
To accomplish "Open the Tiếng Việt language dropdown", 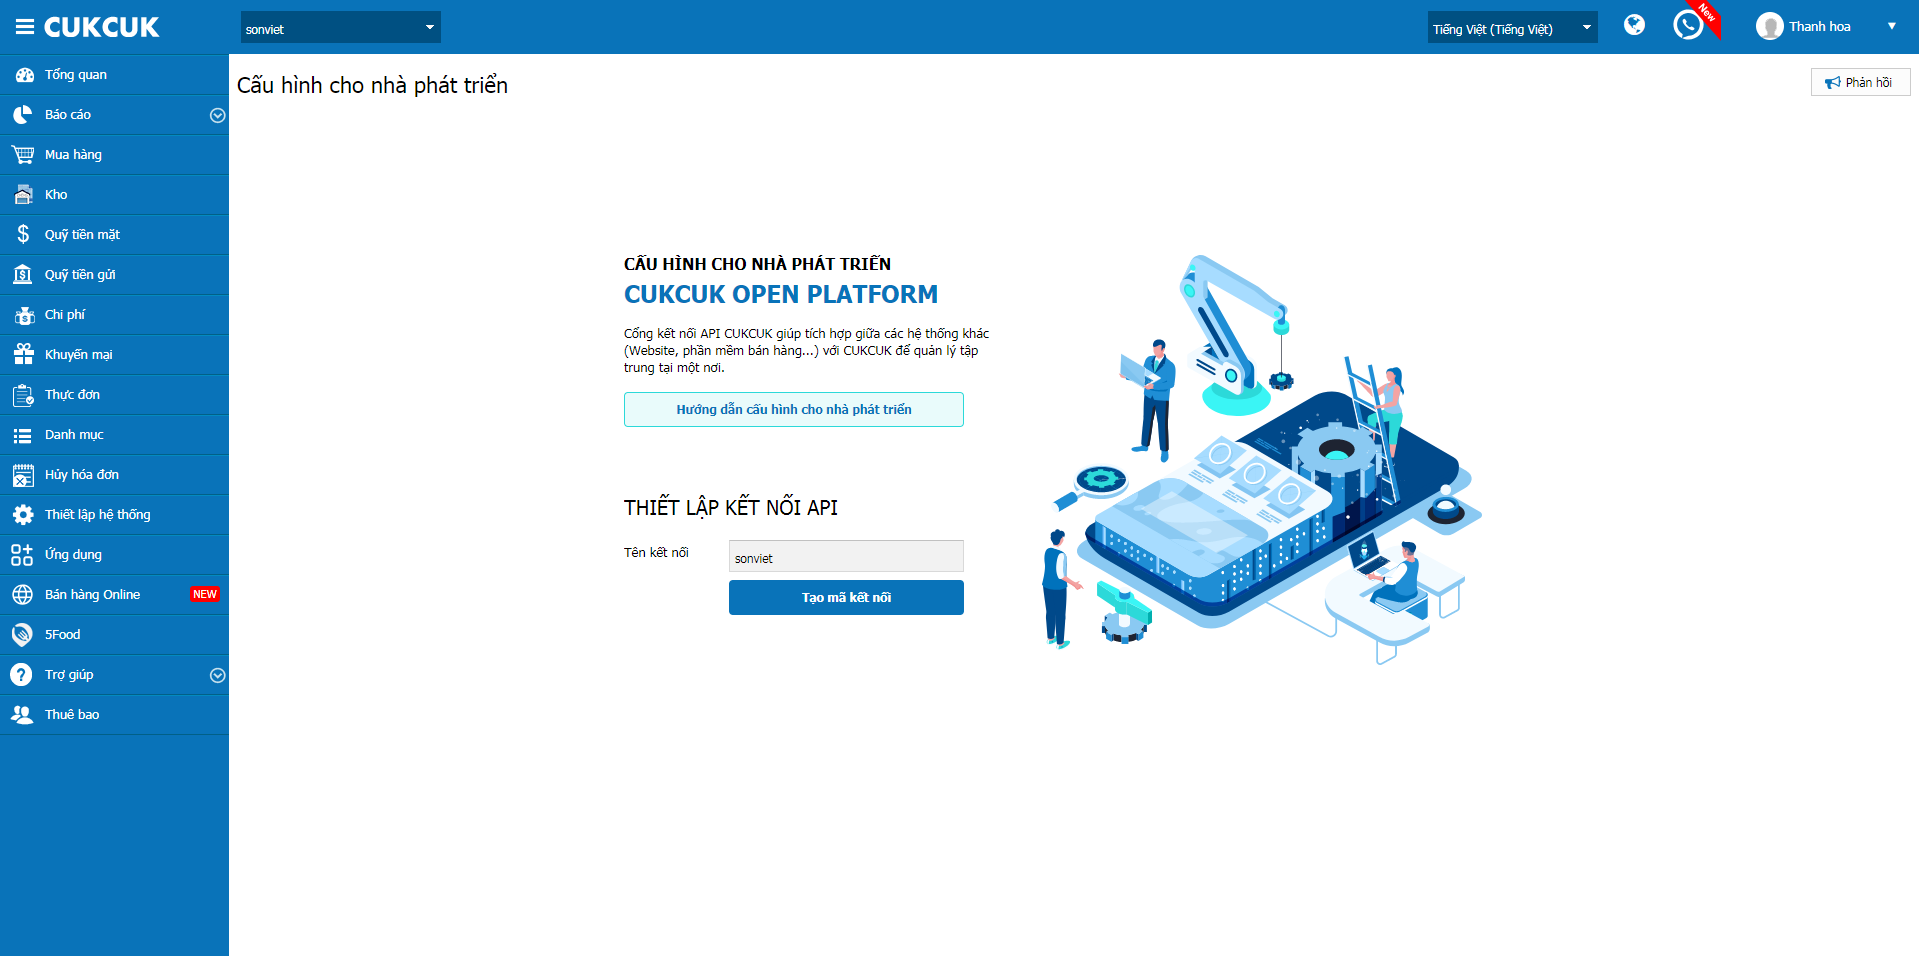I will coord(1512,28).
